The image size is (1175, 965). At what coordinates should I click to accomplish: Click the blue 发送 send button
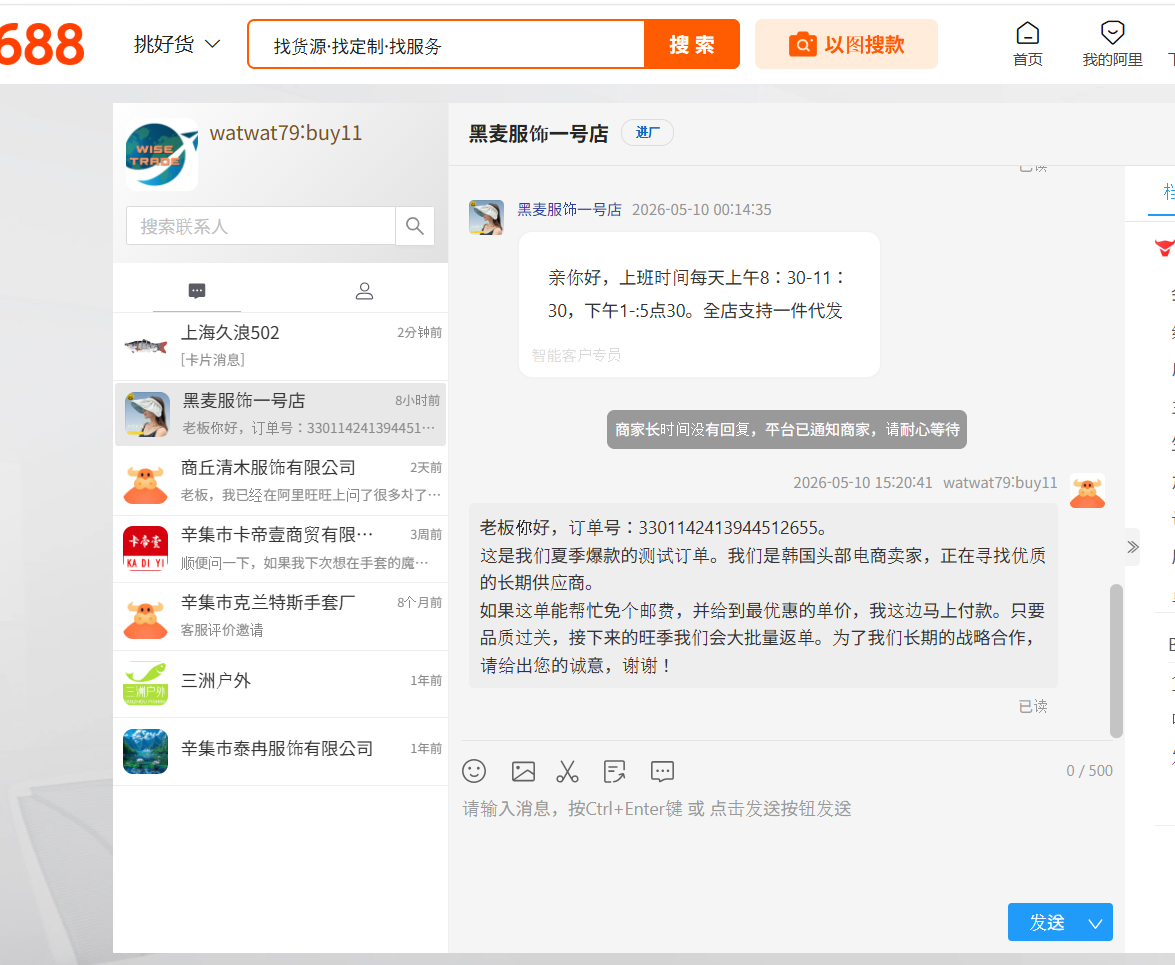(1047, 922)
